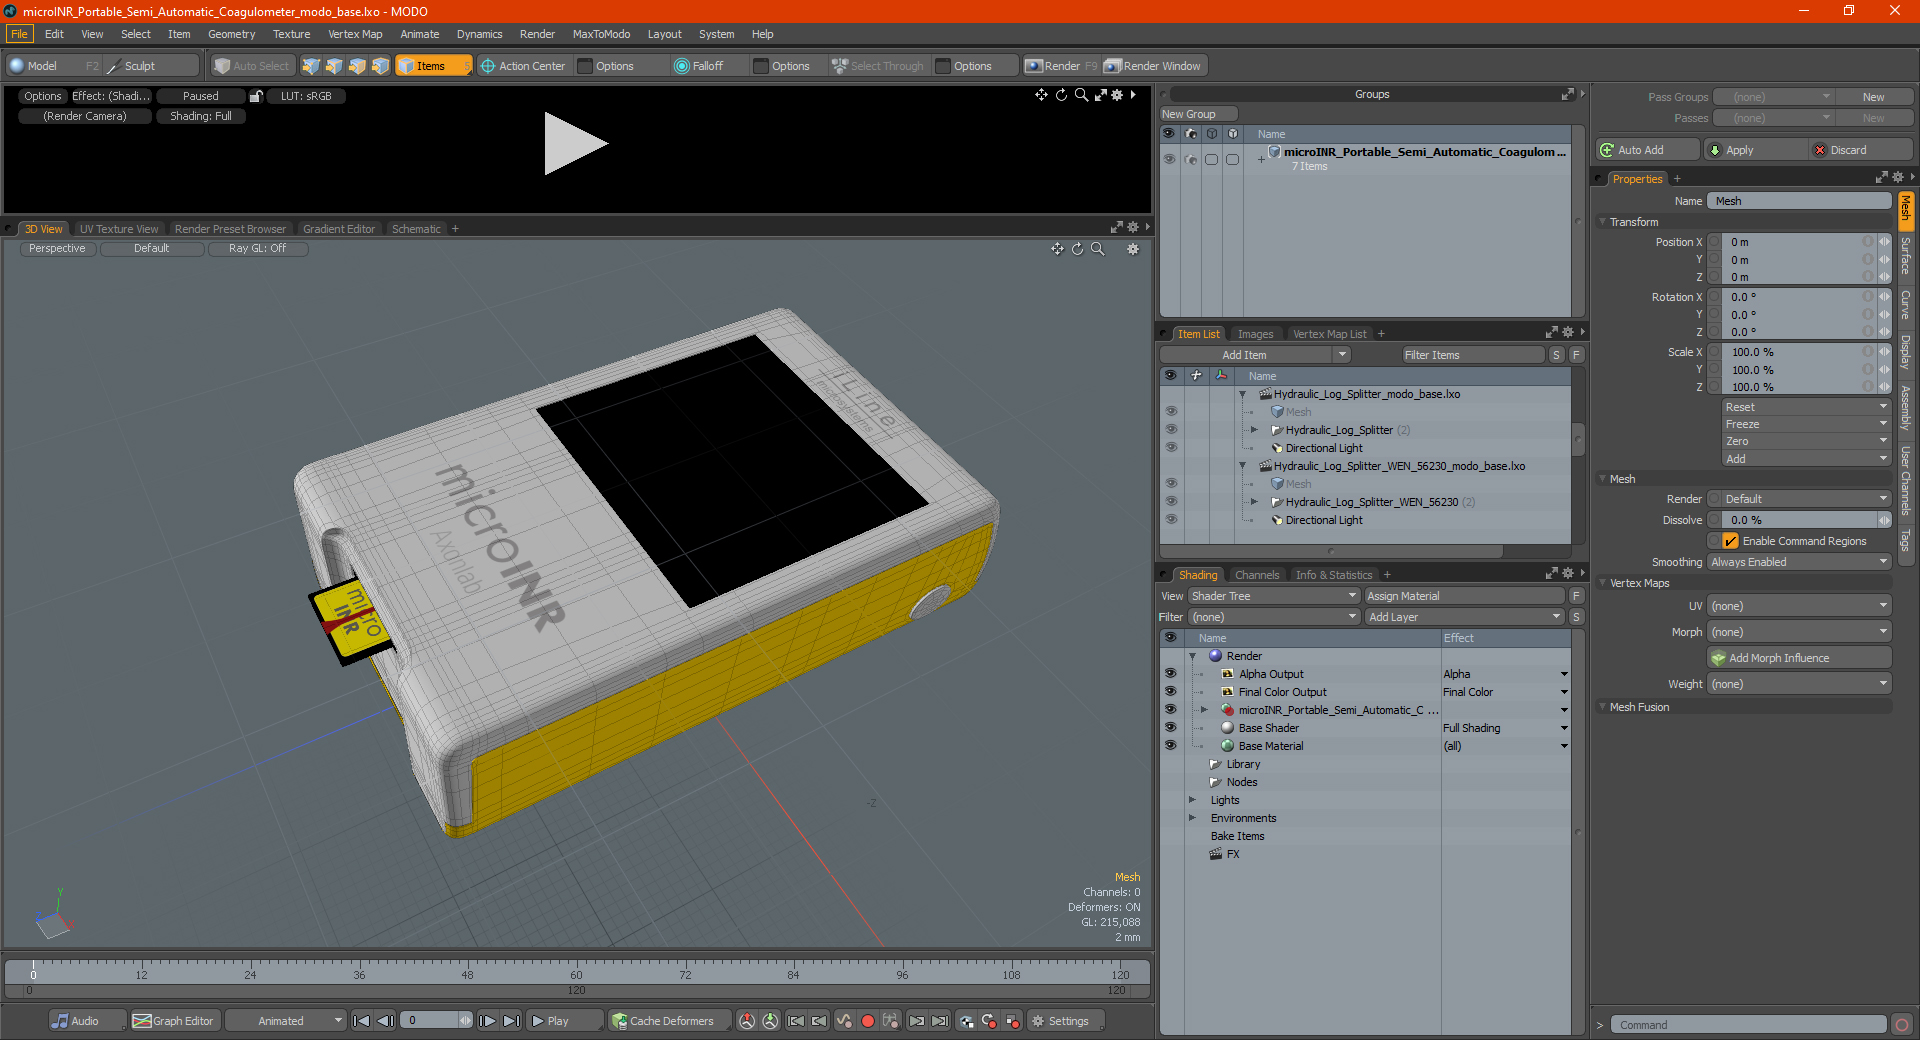Click 3D viewport rotate icon
Viewport: 1920px width, 1040px height.
(x=1078, y=249)
